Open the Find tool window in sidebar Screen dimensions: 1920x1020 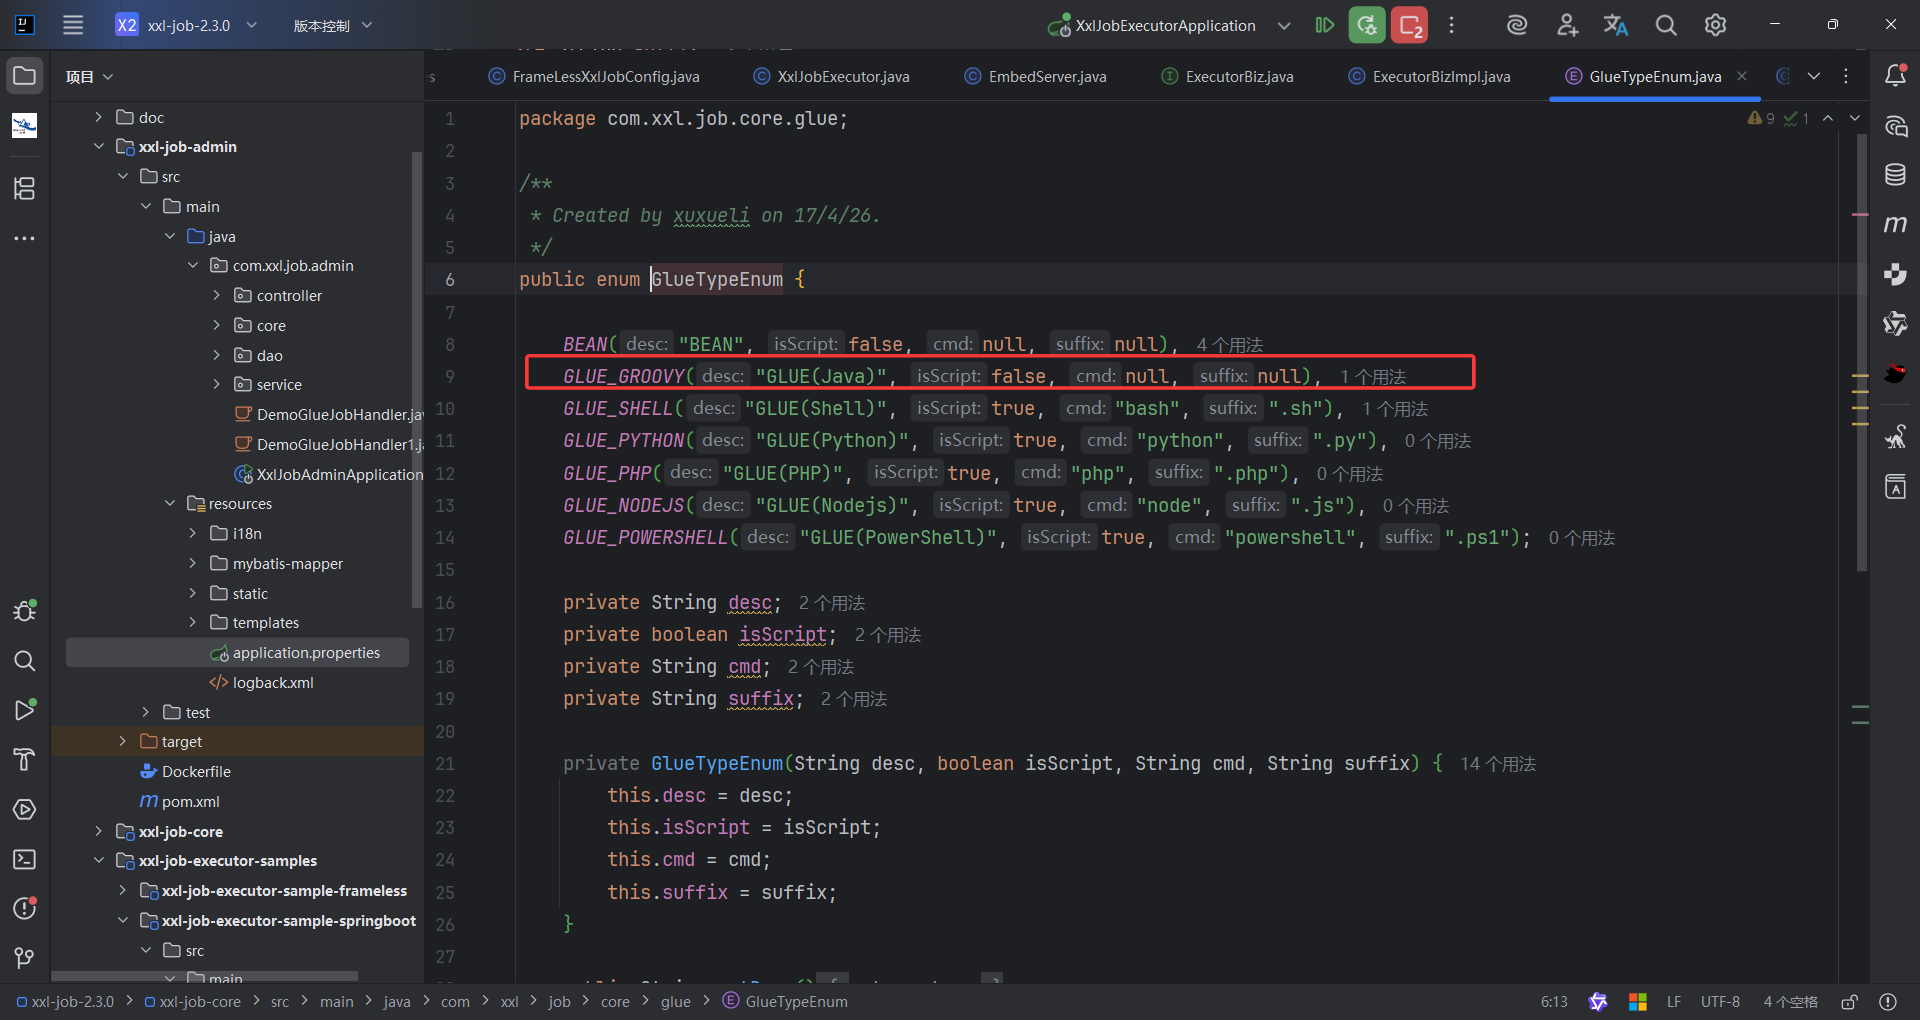25,660
